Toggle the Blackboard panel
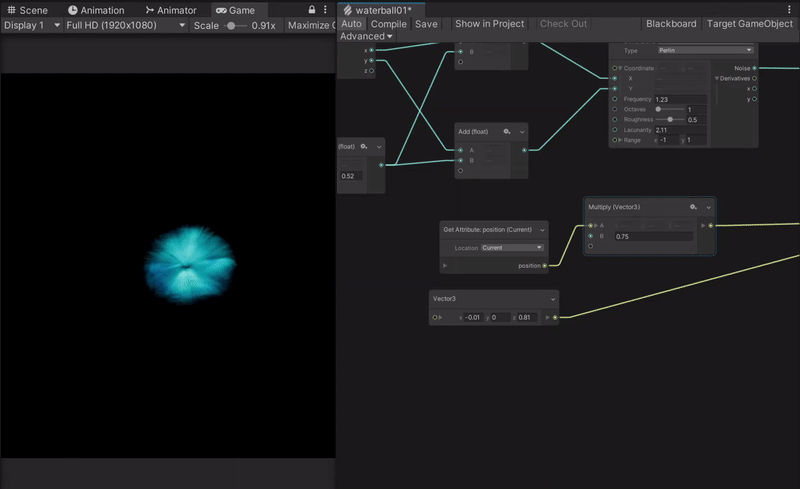 [x=671, y=24]
